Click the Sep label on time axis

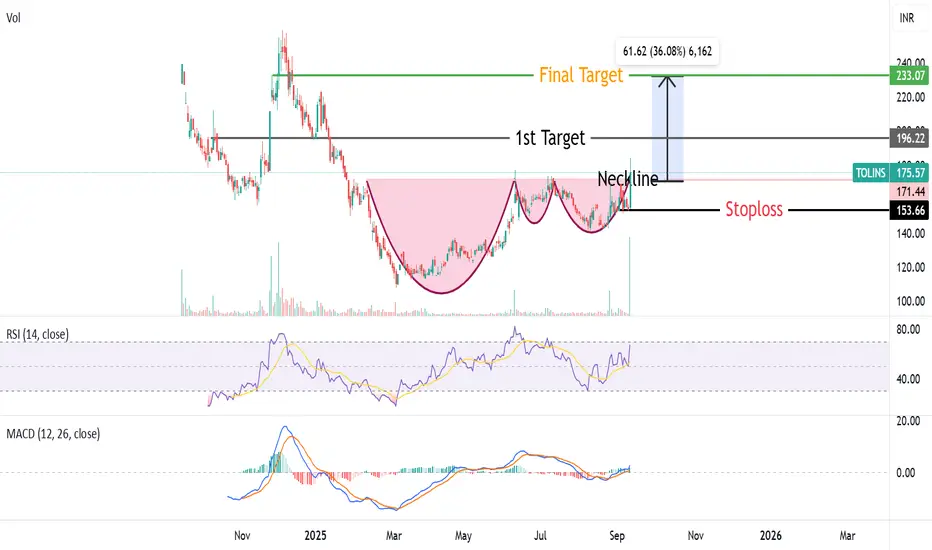(x=617, y=535)
